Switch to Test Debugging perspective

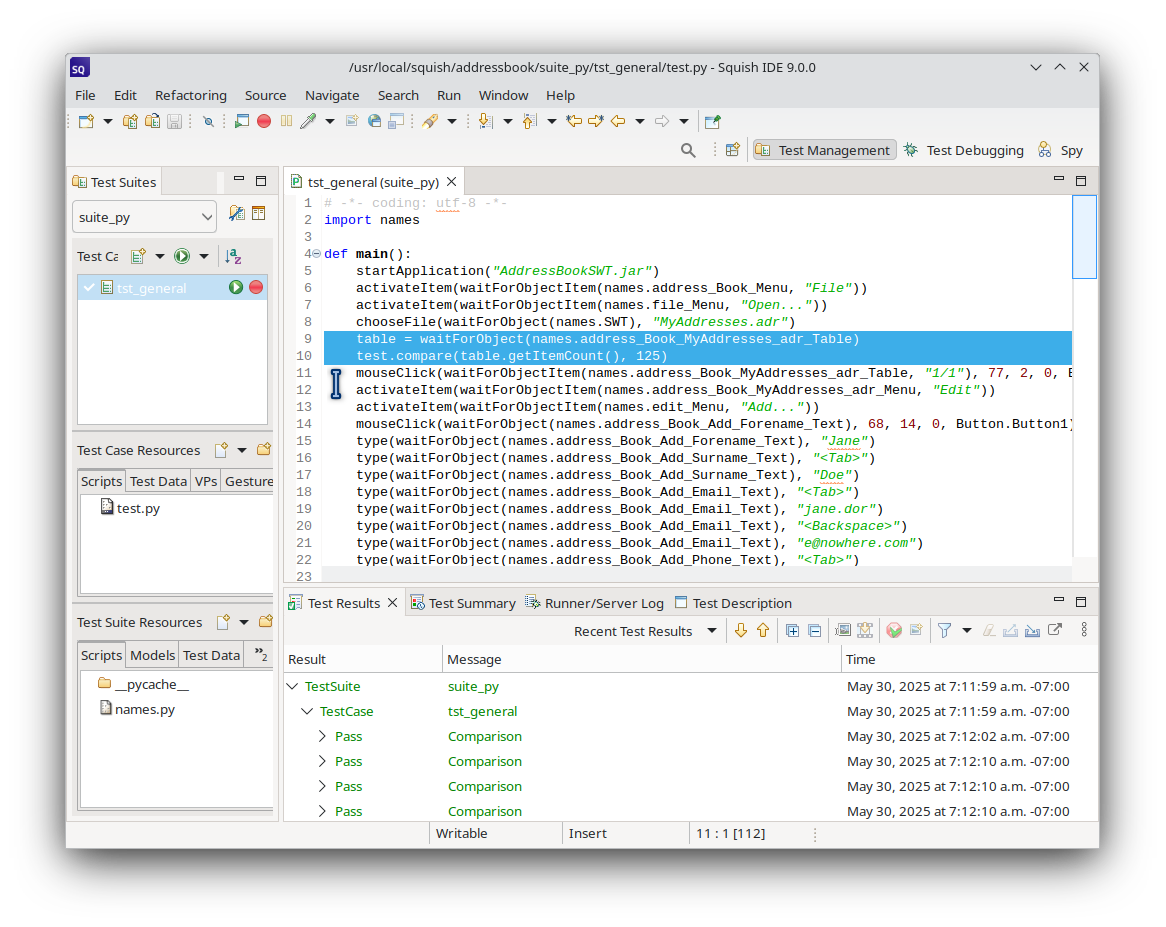coord(963,150)
